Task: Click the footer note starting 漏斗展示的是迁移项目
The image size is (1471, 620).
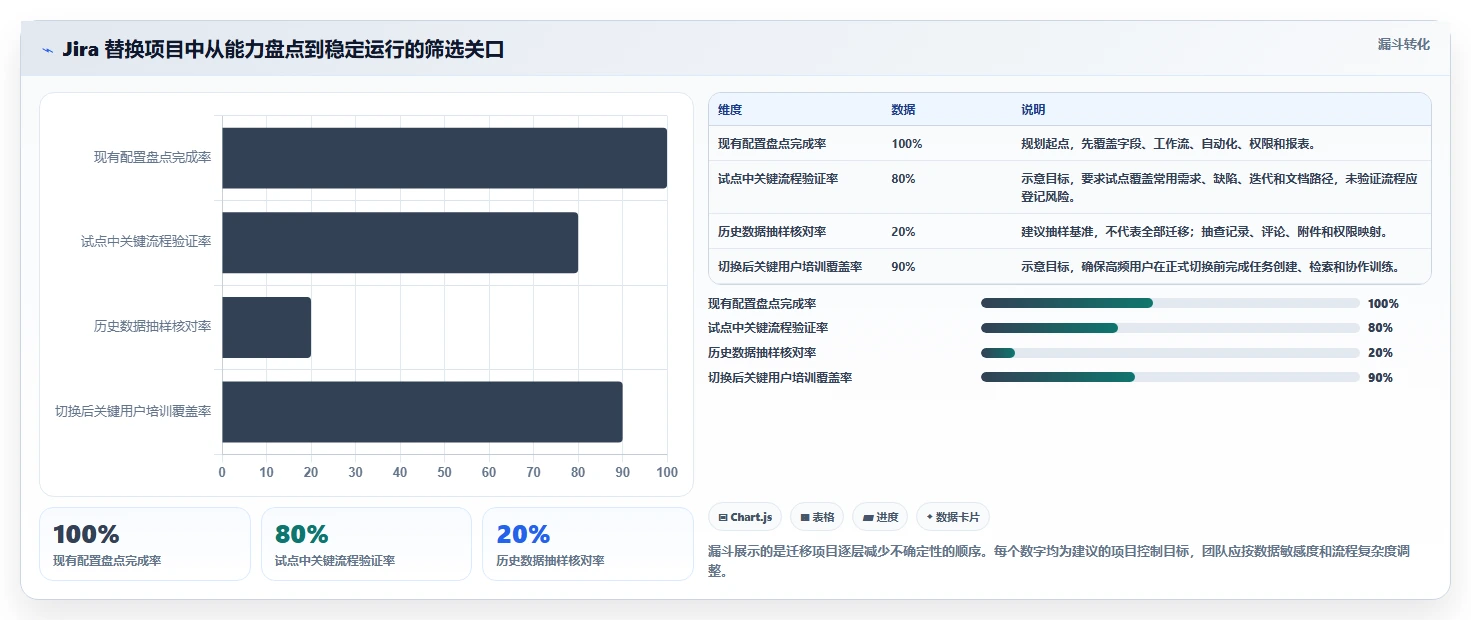Action: (x=1059, y=561)
